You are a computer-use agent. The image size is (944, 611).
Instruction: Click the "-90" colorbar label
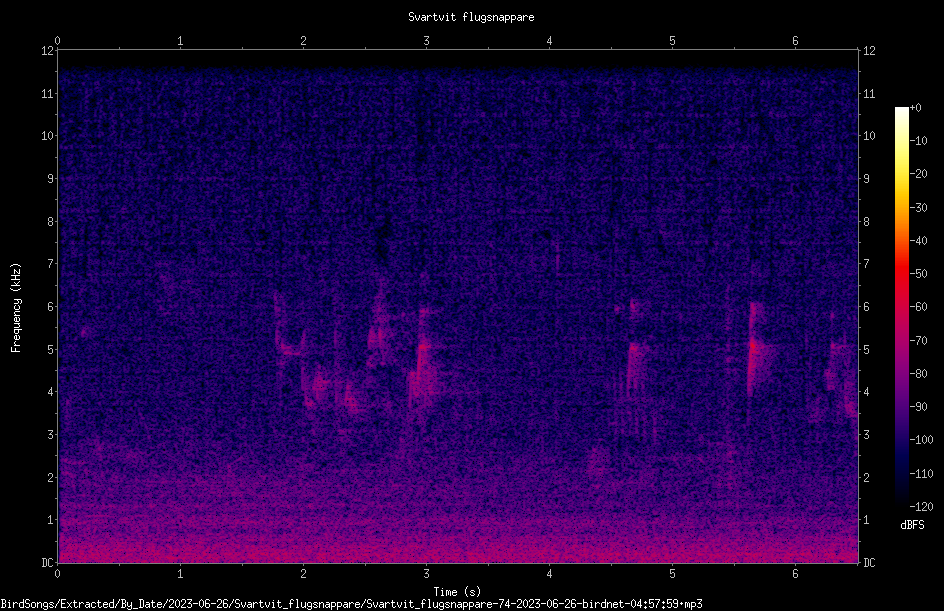point(919,407)
